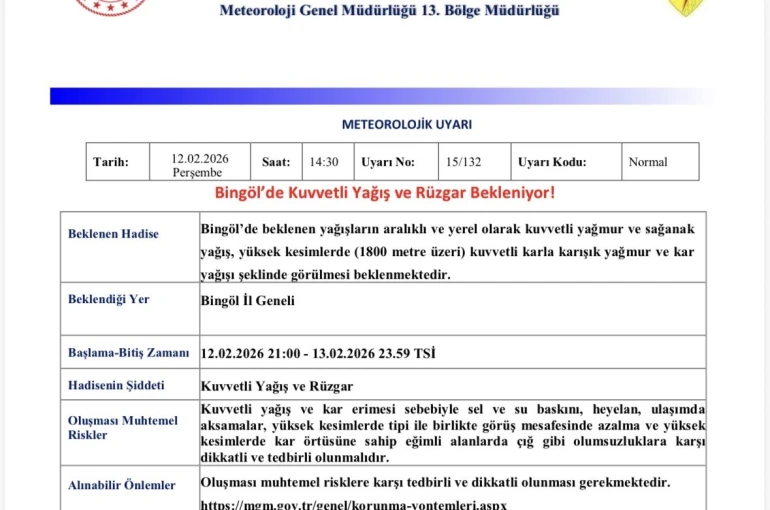Click the red headline 'Bingöl'de Kuvvetli Yağış ve Rüzgar Bekleniyor!'
The width and height of the screenshot is (770, 510).
[385, 192]
